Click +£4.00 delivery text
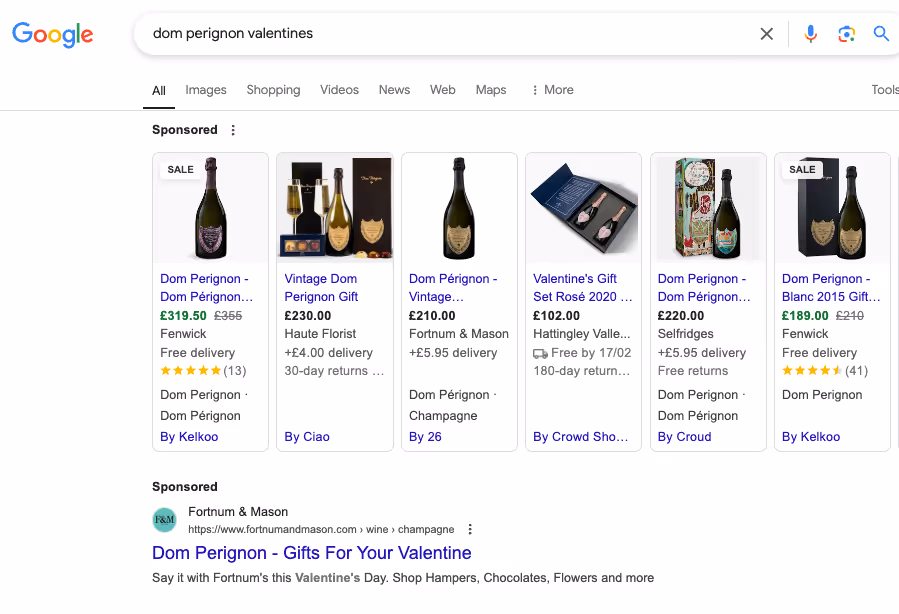The image size is (899, 614). [329, 353]
